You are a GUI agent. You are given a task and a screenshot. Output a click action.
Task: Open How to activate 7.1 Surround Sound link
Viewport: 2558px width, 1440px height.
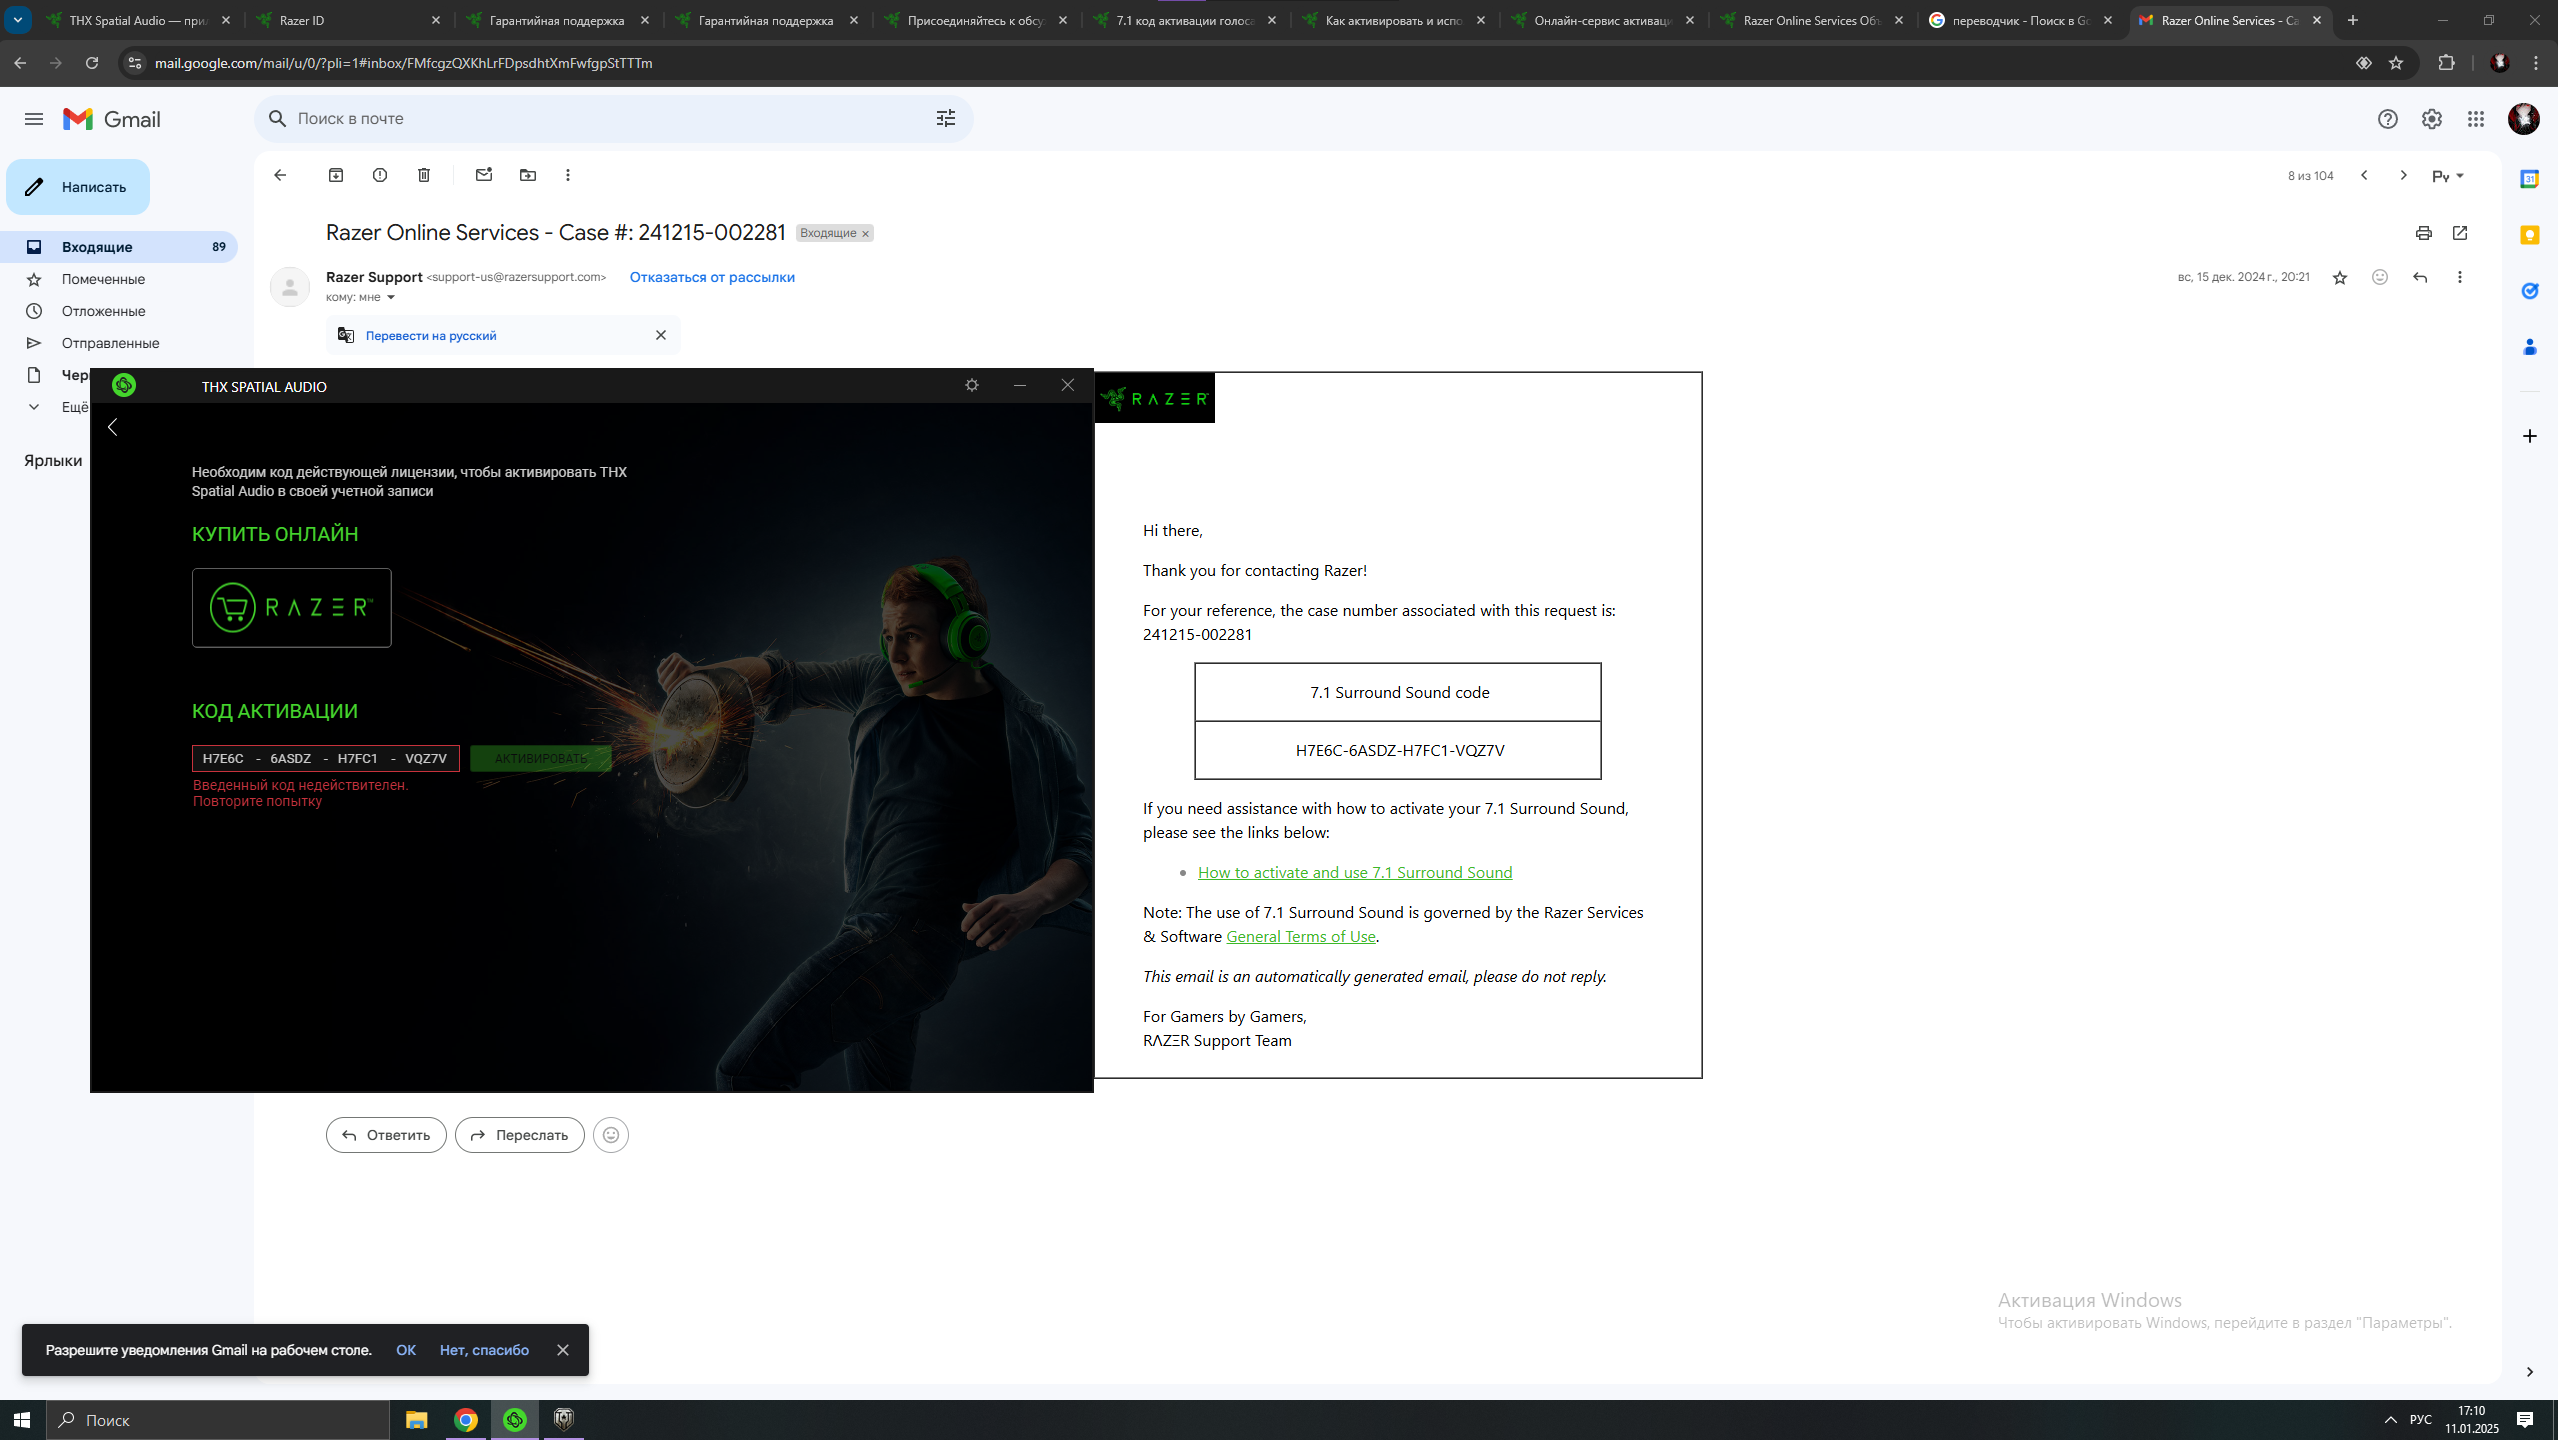pos(1355,872)
